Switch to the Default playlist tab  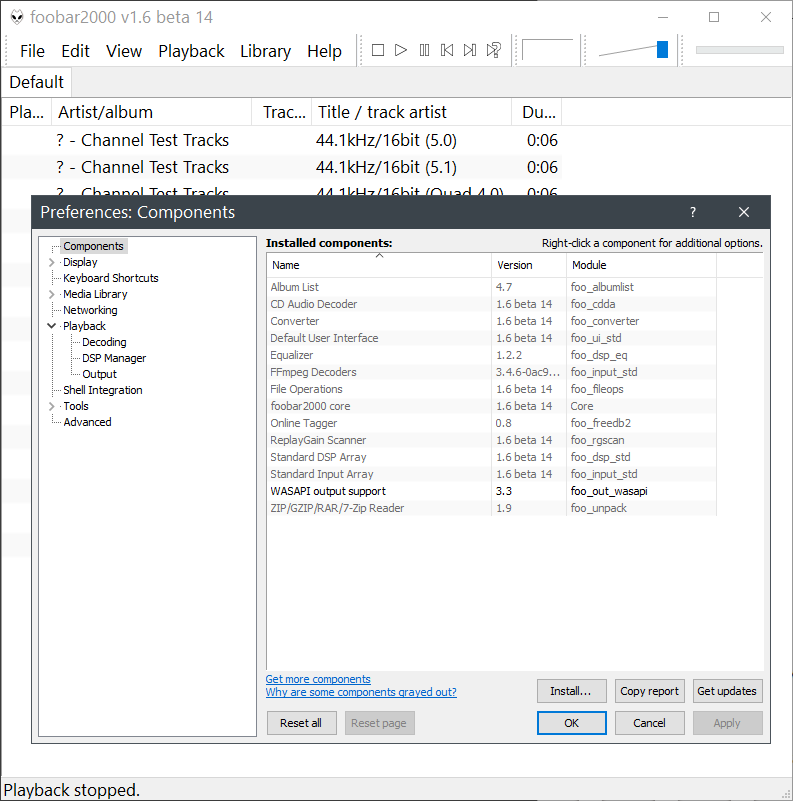36,82
